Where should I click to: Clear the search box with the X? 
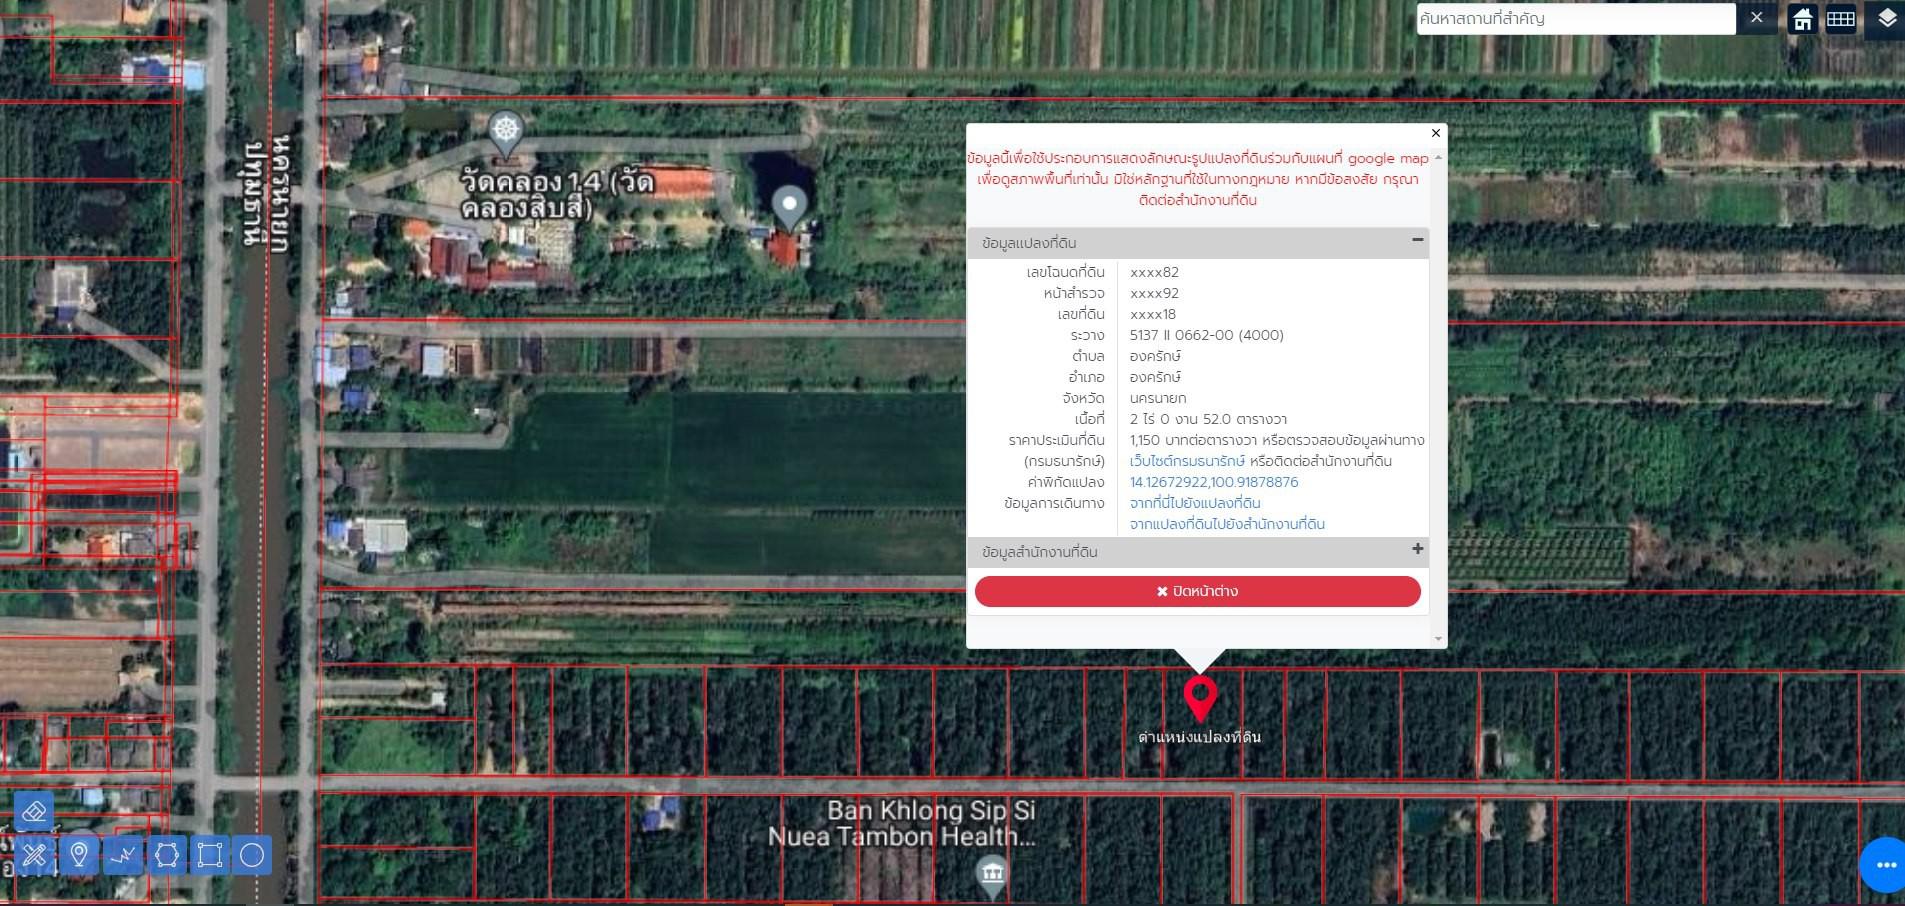pos(1756,18)
